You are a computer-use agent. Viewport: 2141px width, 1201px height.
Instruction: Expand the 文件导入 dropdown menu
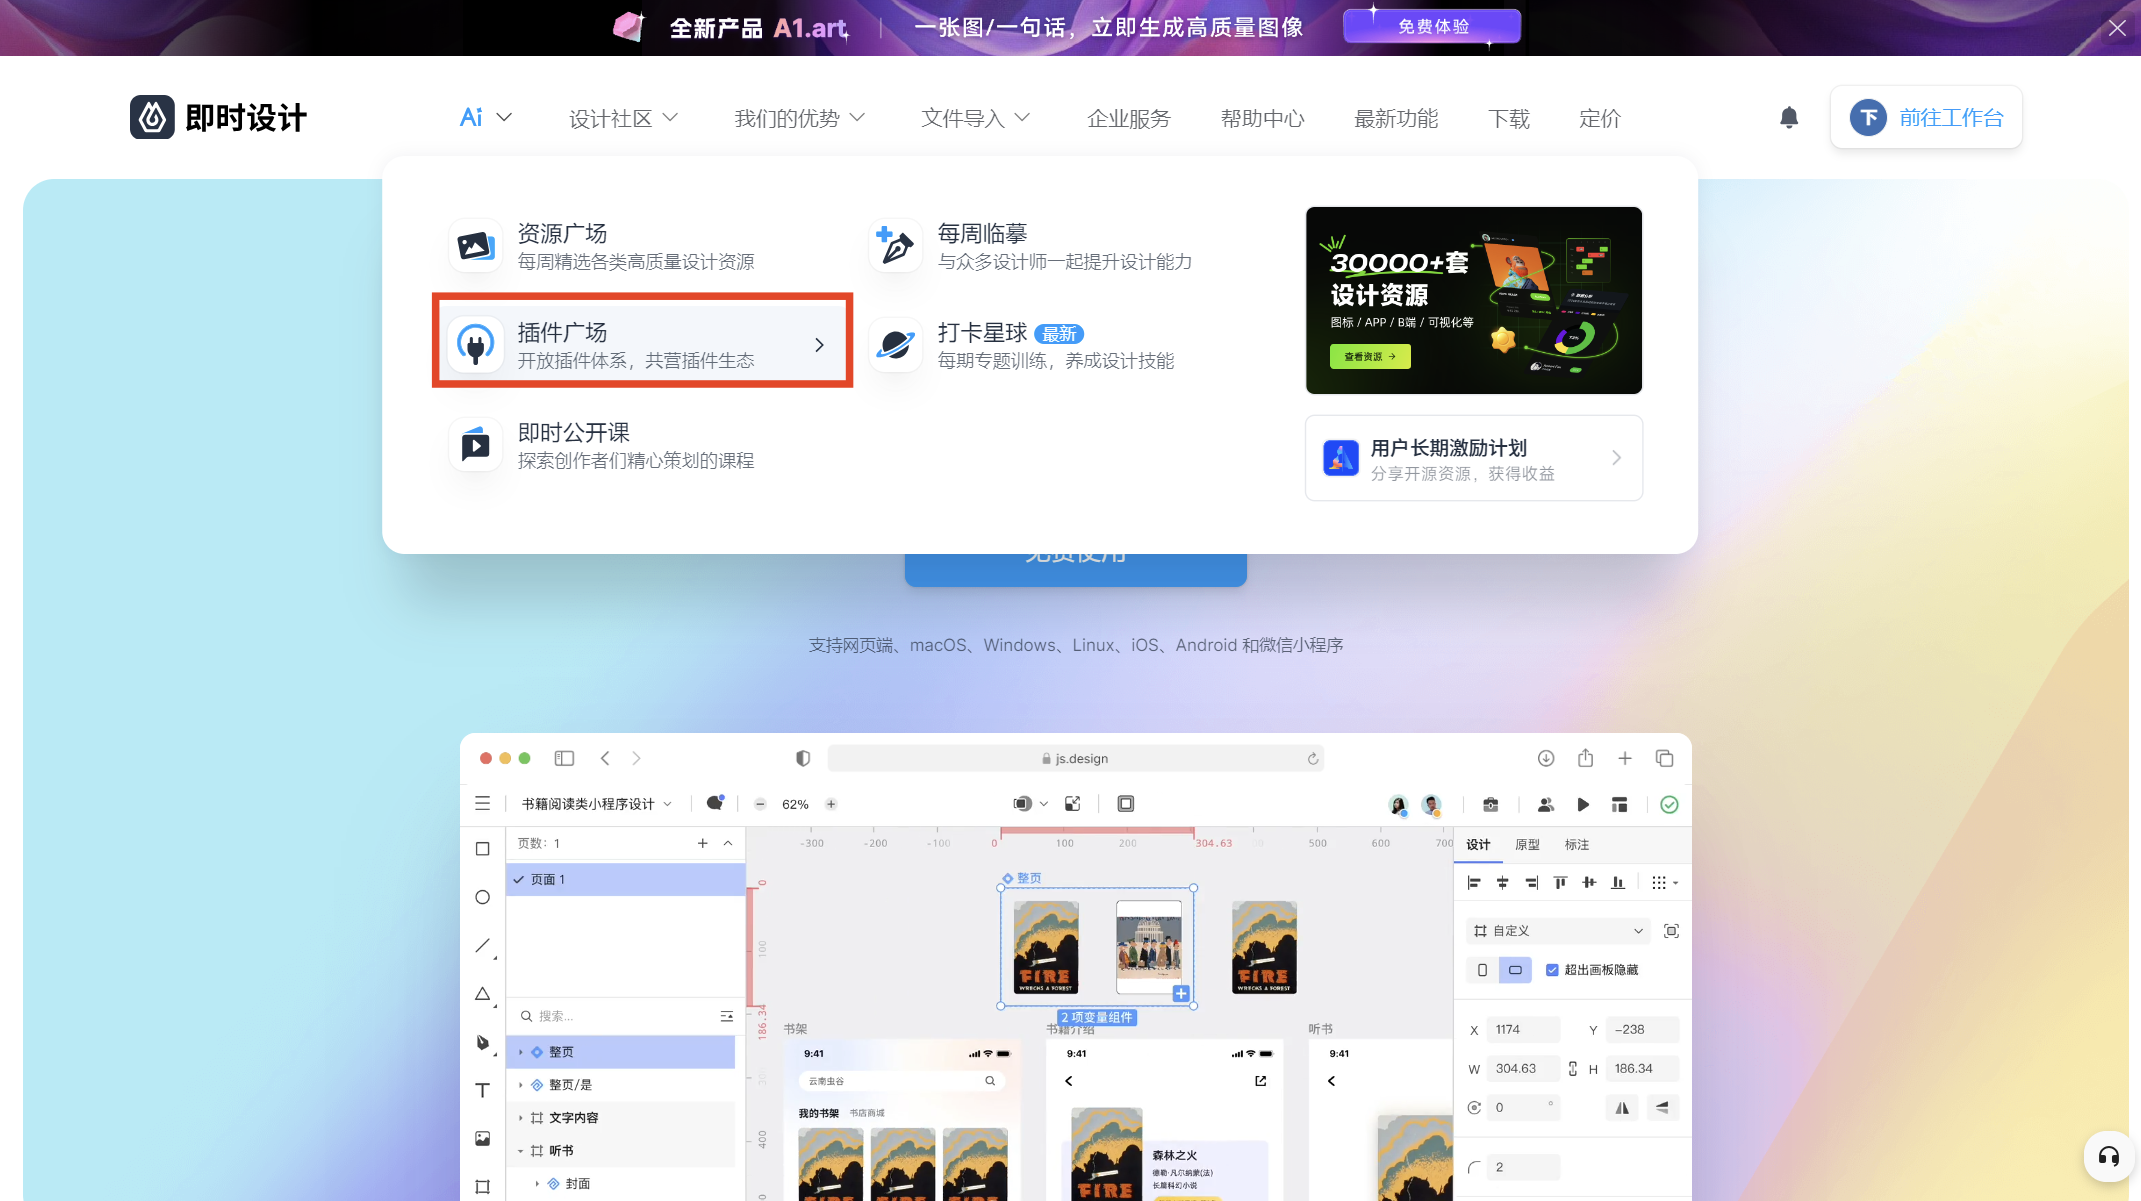click(x=978, y=118)
